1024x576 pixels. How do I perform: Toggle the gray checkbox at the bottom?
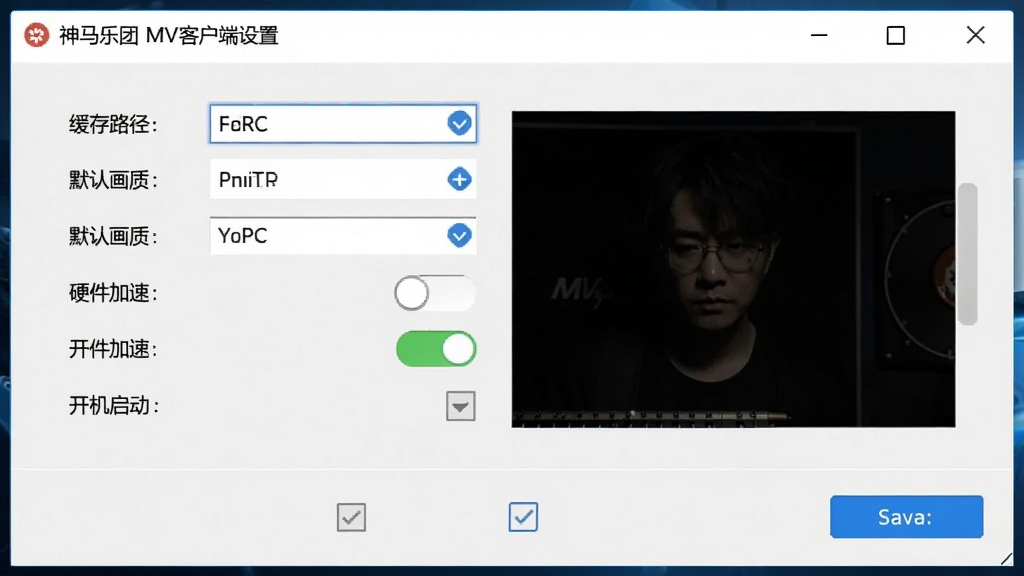tap(351, 517)
